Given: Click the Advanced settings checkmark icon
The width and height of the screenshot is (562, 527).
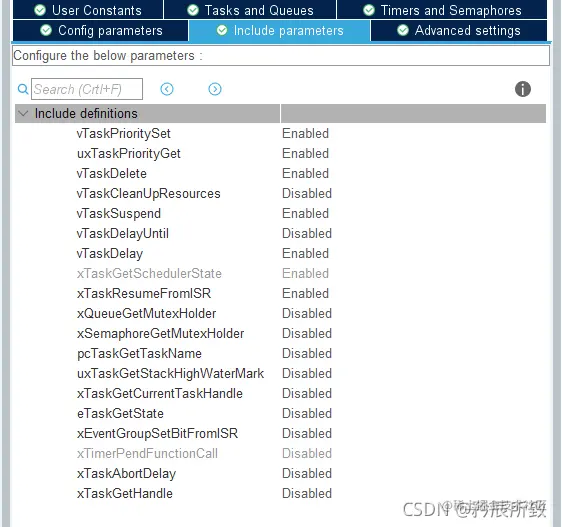Looking at the screenshot, I should coord(403,30).
